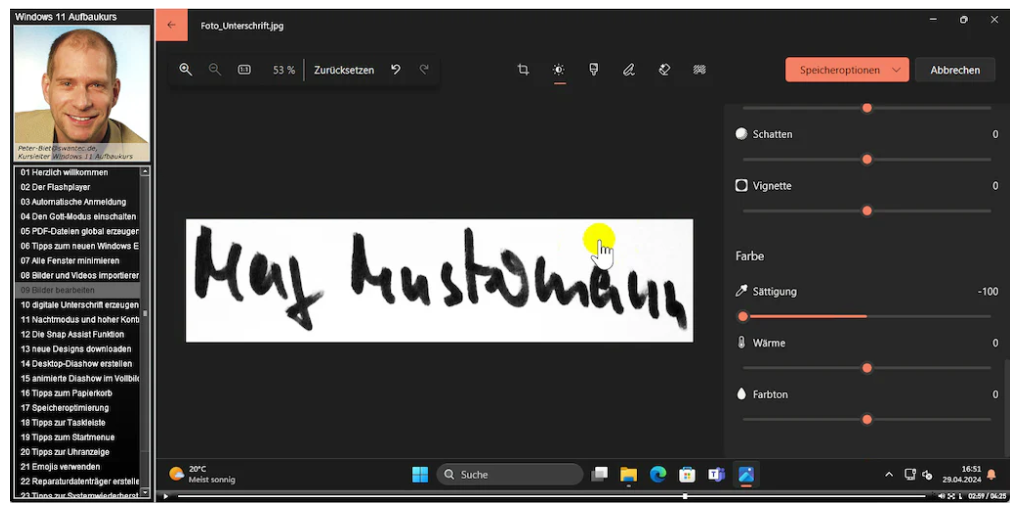
Task: Click the Zurücksetzen button
Action: coord(344,70)
